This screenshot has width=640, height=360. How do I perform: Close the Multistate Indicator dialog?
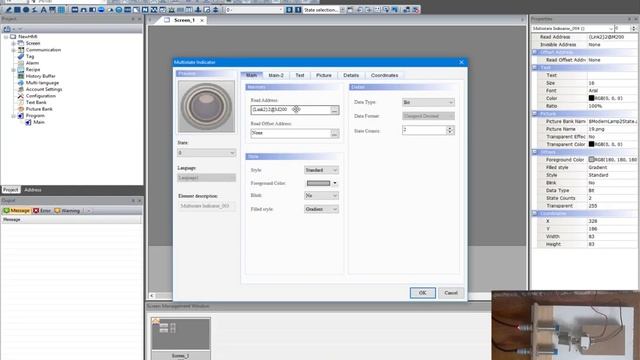pyautogui.click(x=461, y=62)
